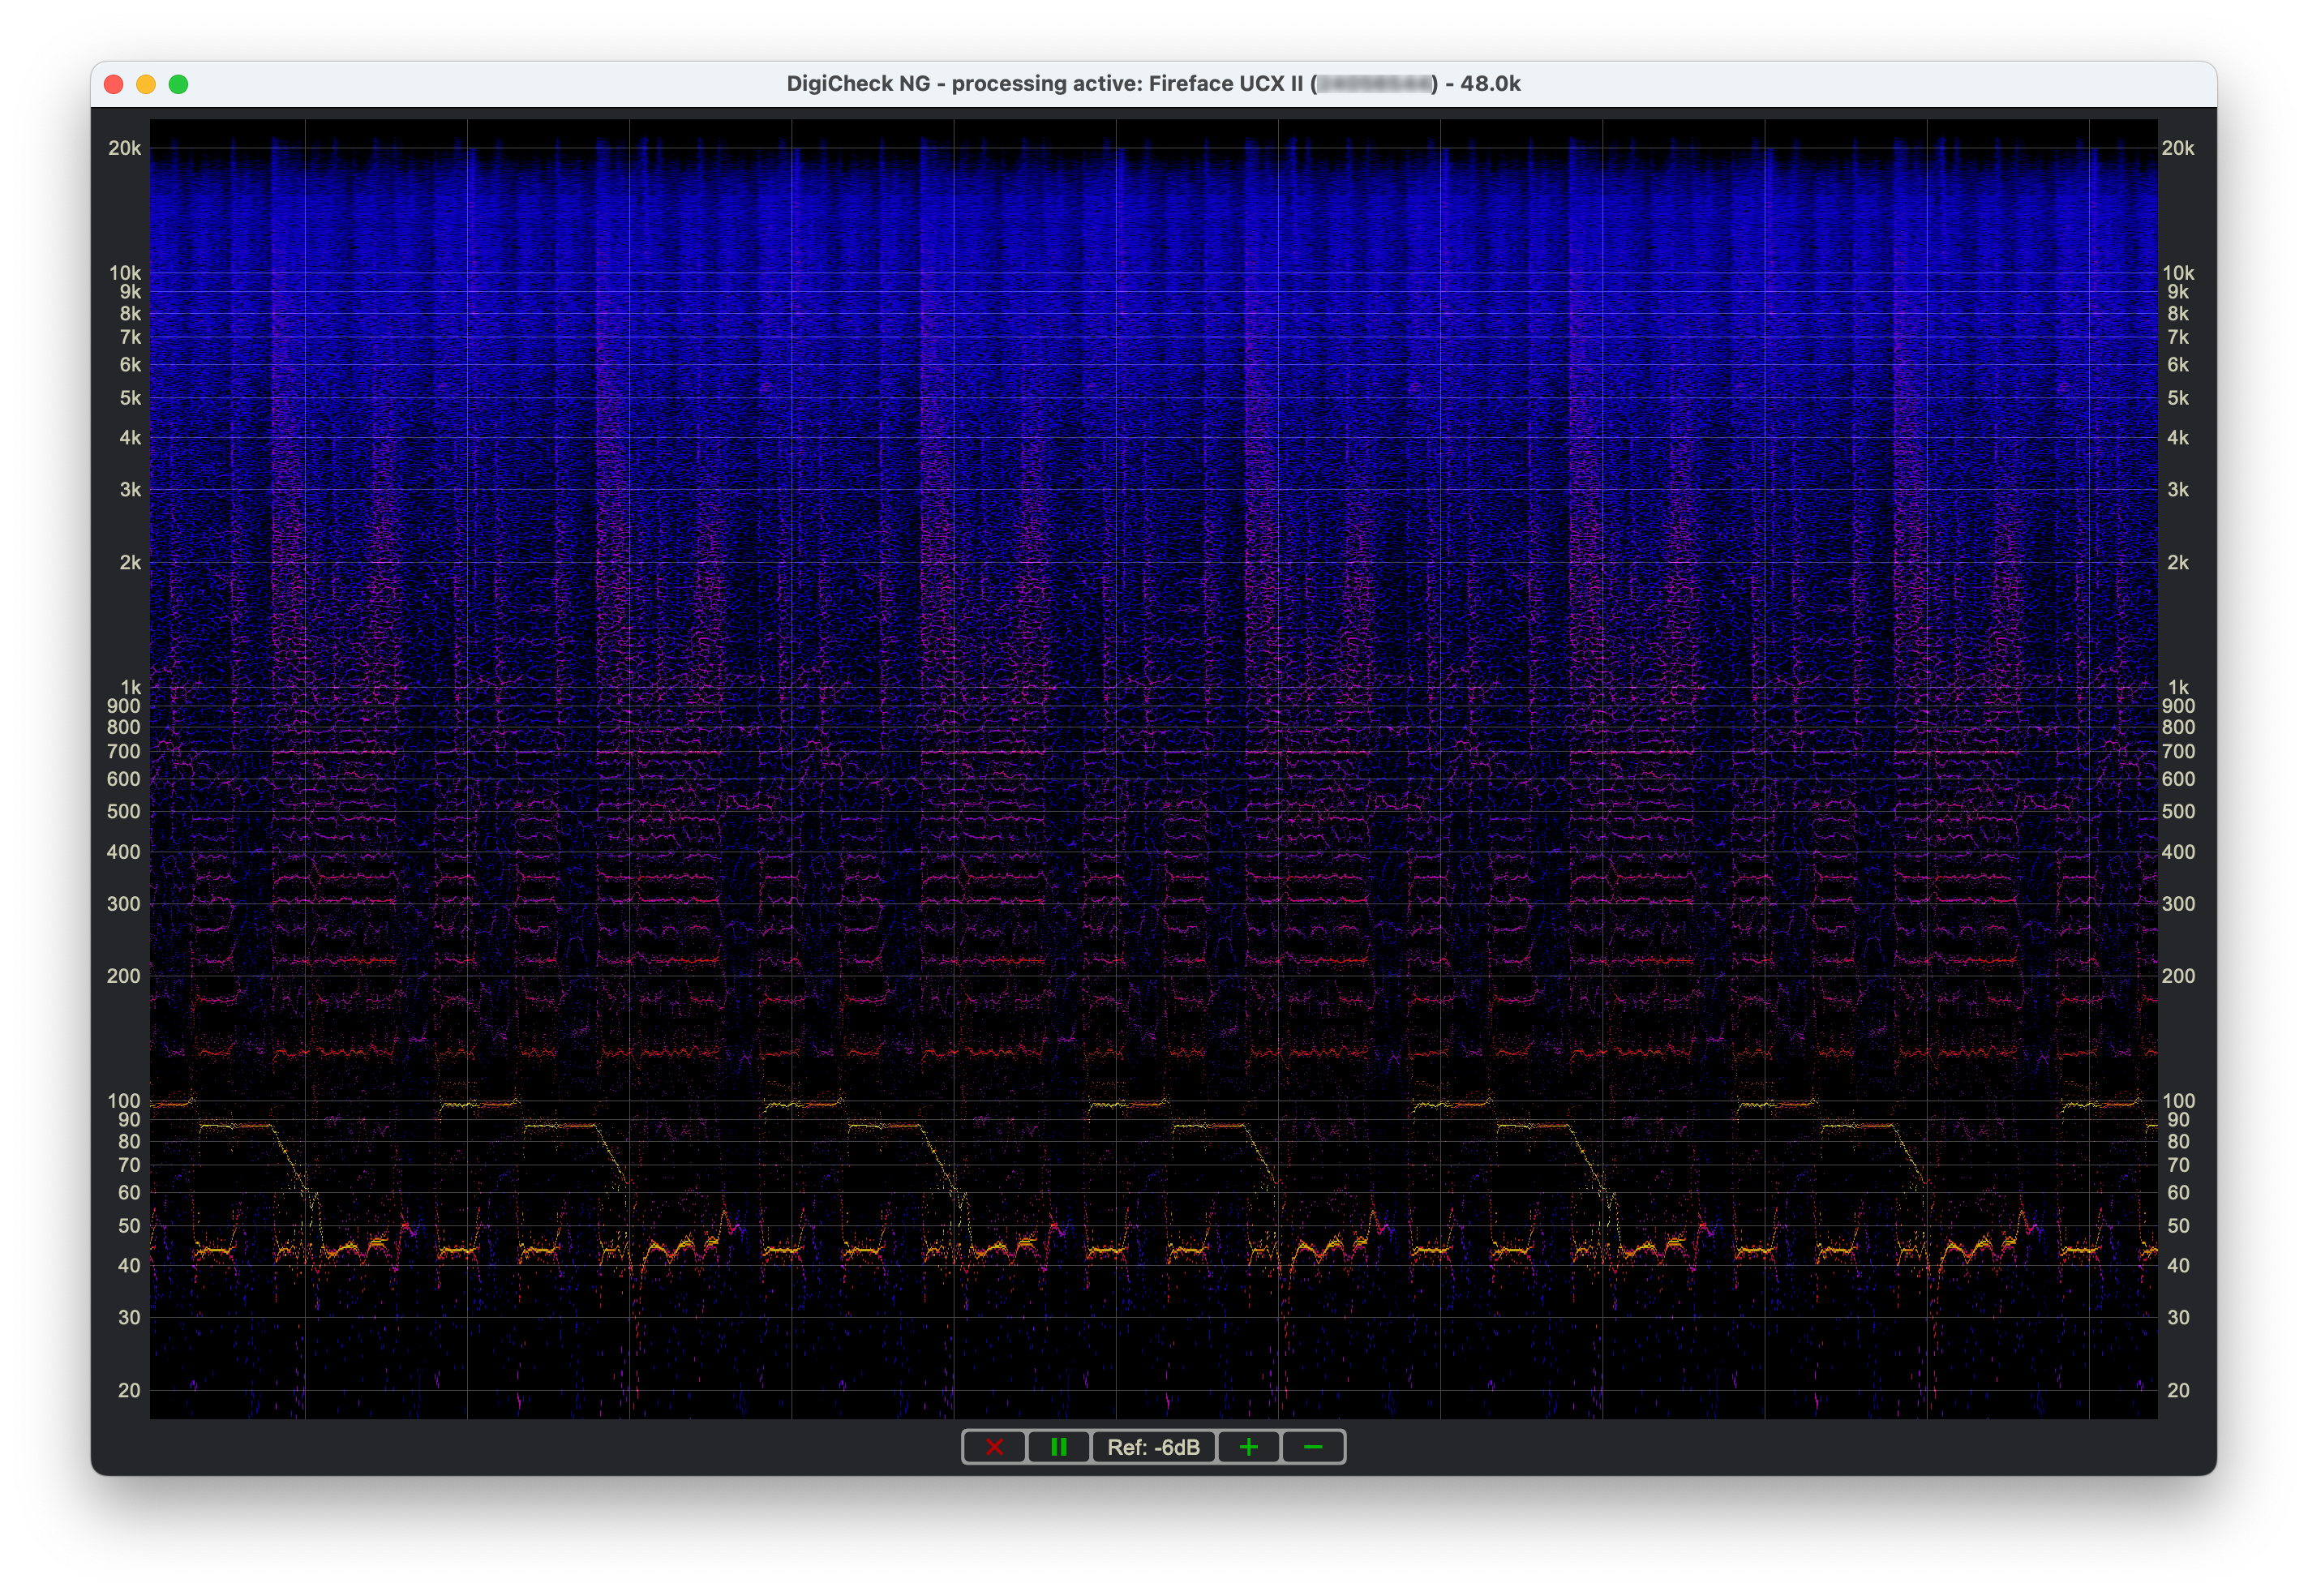Click the Ref: -6dB reference level button
2308x1596 pixels.
pos(1152,1447)
